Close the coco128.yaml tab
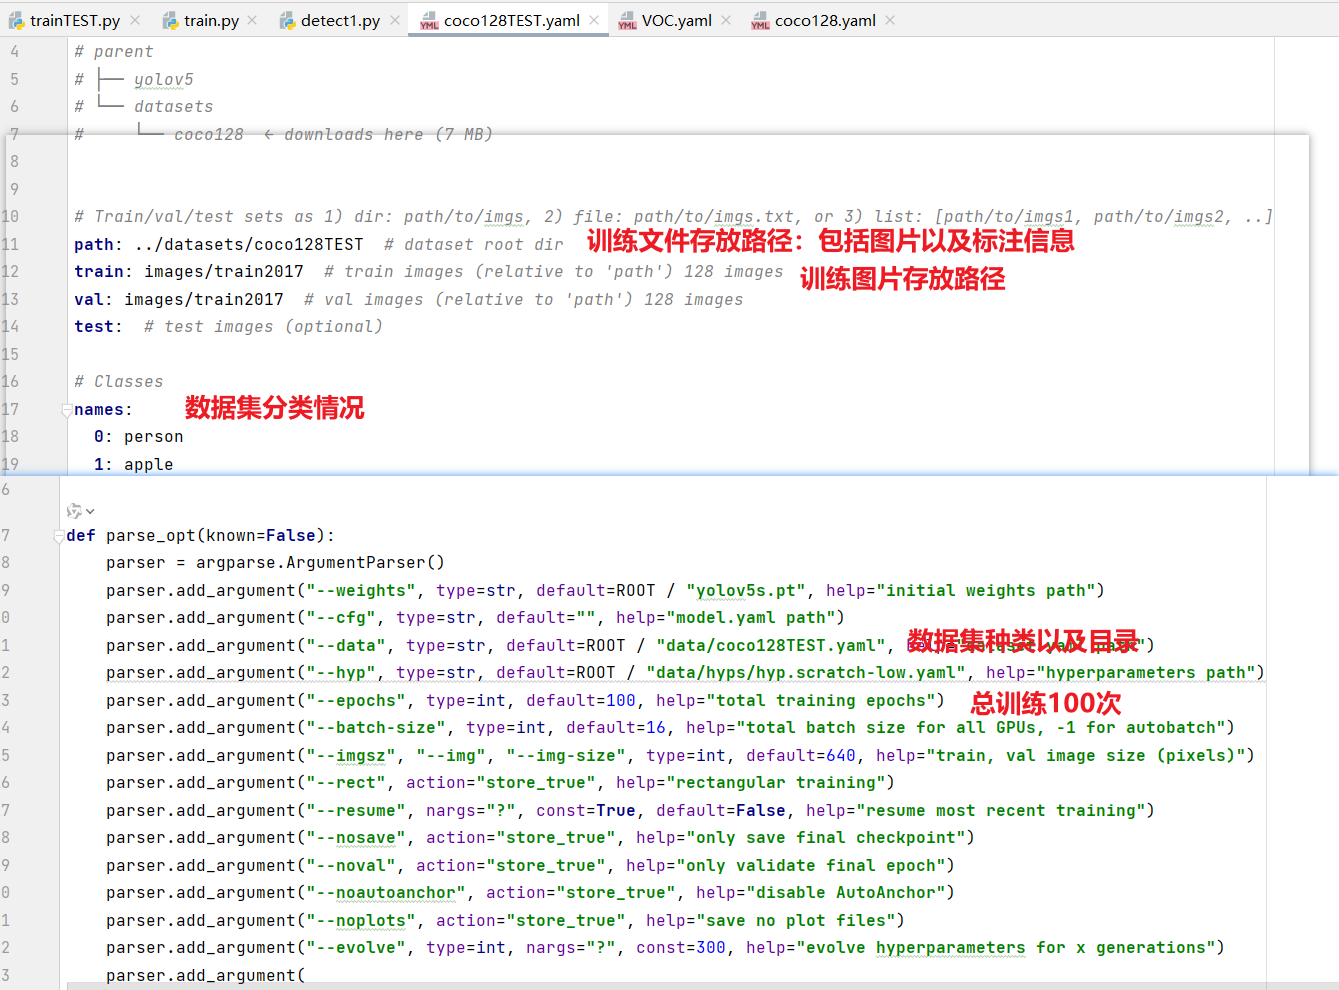1339x990 pixels. 890,20
